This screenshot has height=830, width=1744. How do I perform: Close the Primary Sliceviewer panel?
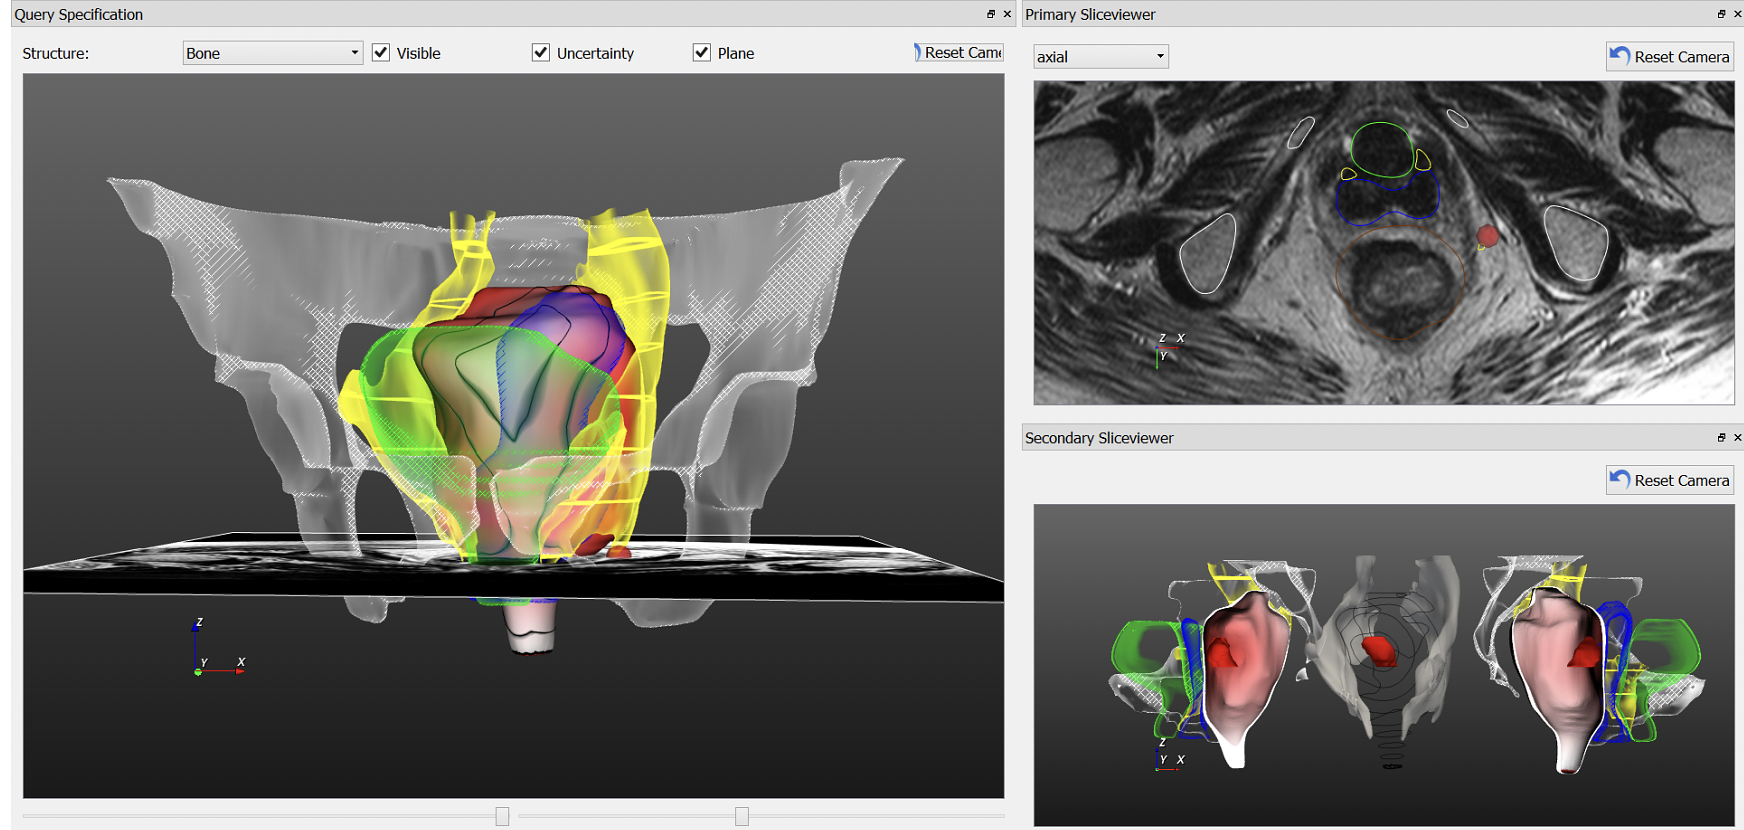click(x=1737, y=14)
